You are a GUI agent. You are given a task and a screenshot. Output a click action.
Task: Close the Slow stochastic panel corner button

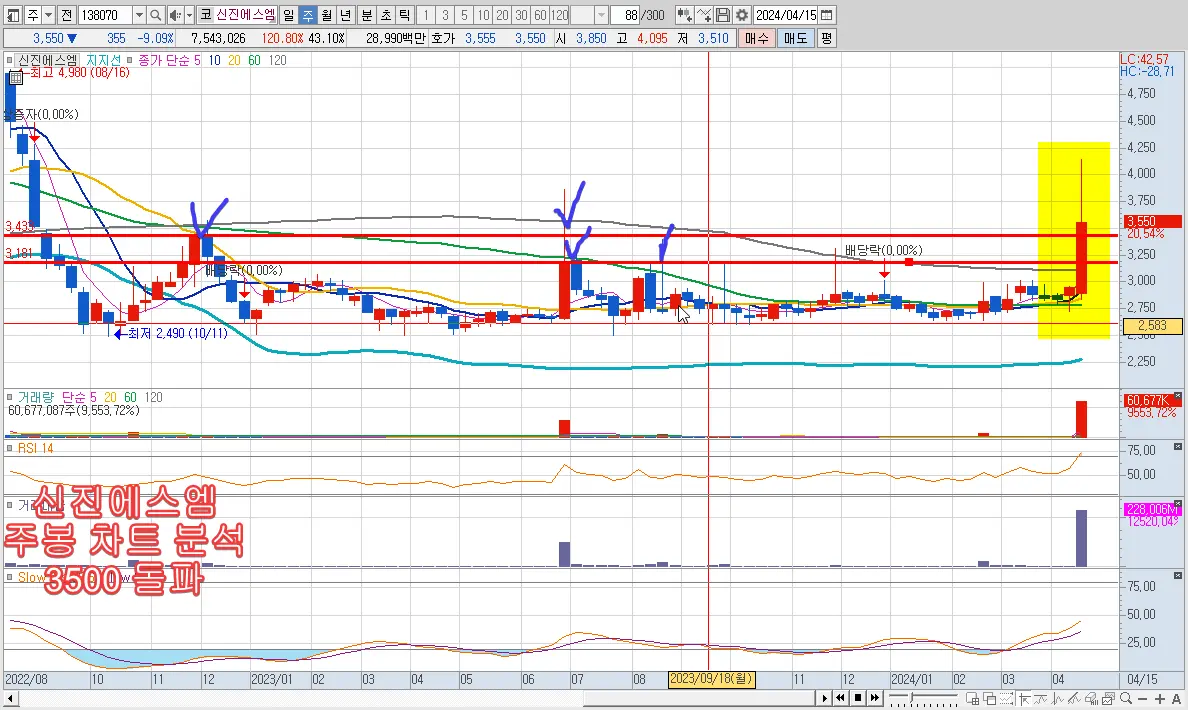[1177, 576]
